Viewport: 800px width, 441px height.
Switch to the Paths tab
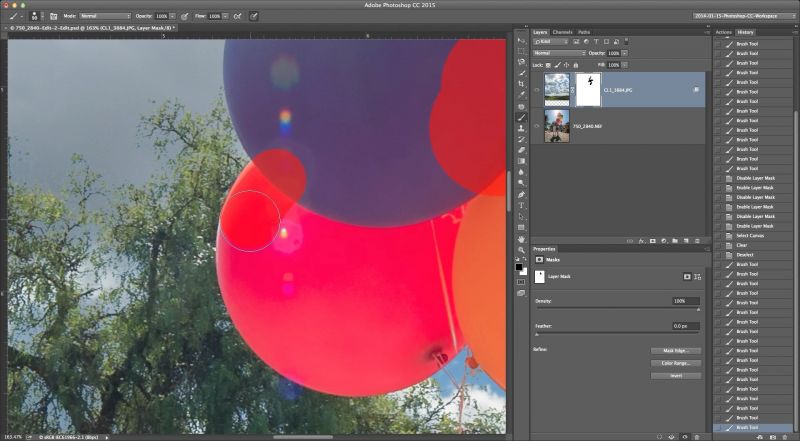[584, 32]
